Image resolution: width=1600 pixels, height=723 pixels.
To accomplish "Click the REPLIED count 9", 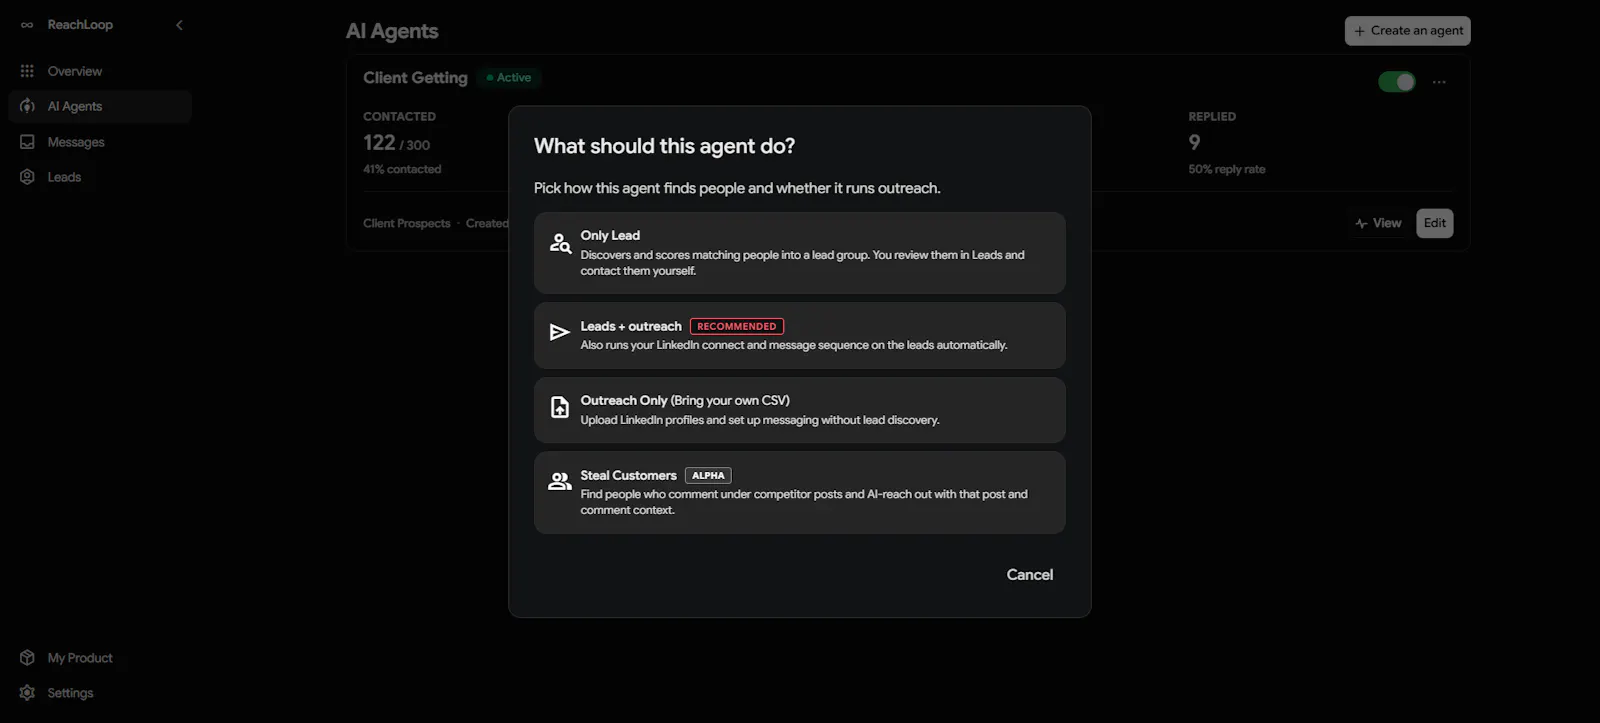I will (x=1194, y=143).
